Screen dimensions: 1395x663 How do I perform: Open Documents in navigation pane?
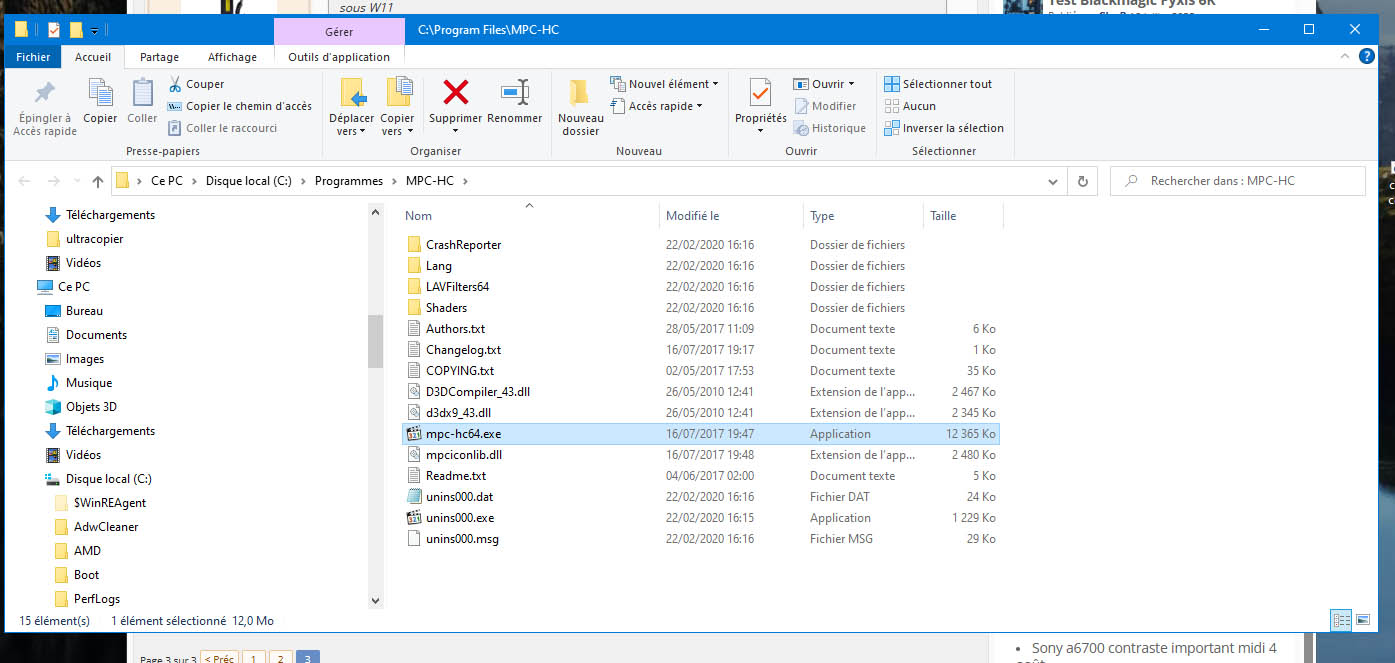pyautogui.click(x=96, y=335)
